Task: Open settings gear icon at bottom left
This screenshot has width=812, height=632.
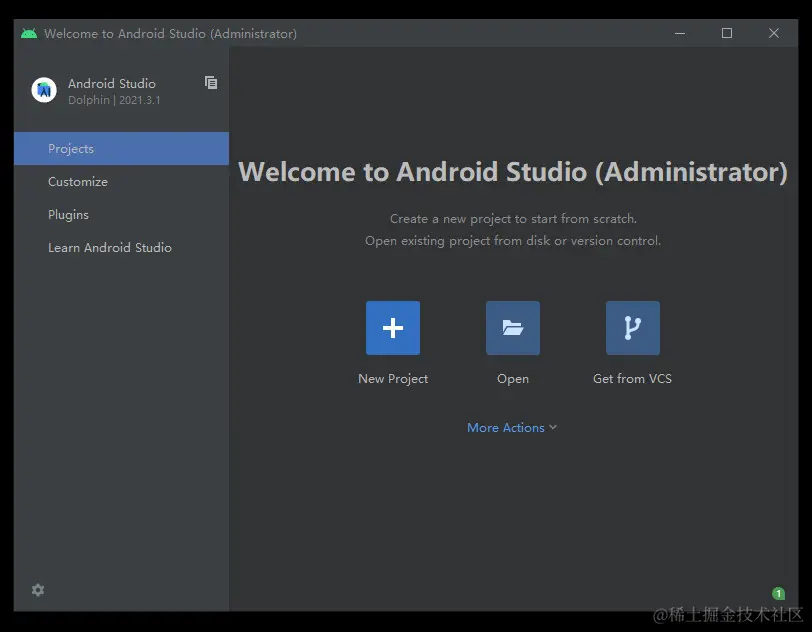Action: click(x=38, y=590)
